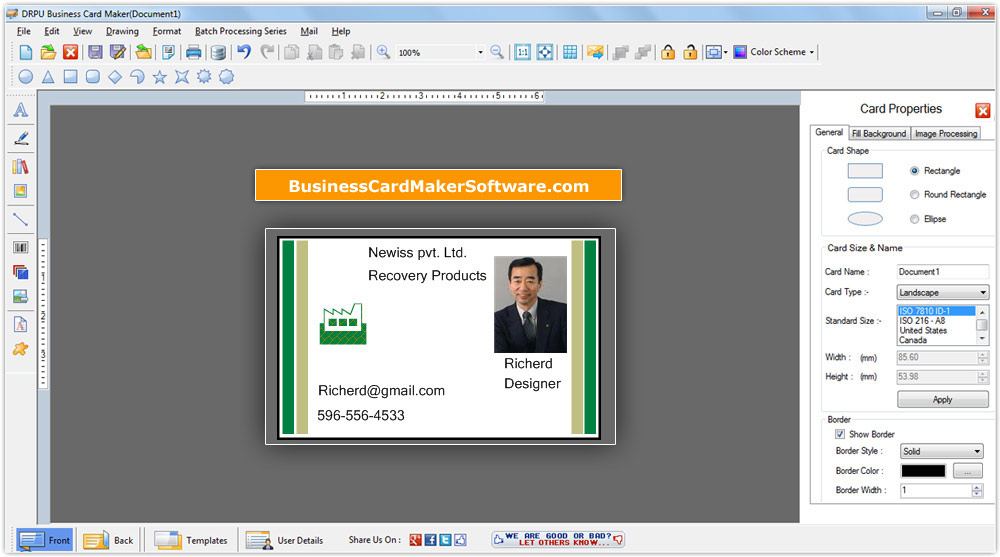Switch to the Fill Background tab
The height and width of the screenshot is (557, 1000).
pyautogui.click(x=879, y=133)
